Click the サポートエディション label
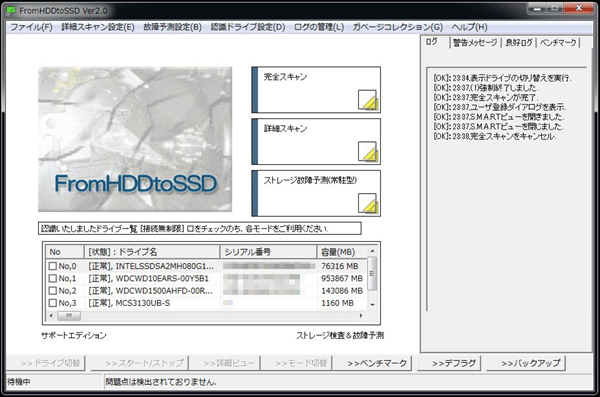Screen dimensions: 600x397 click(x=74, y=335)
